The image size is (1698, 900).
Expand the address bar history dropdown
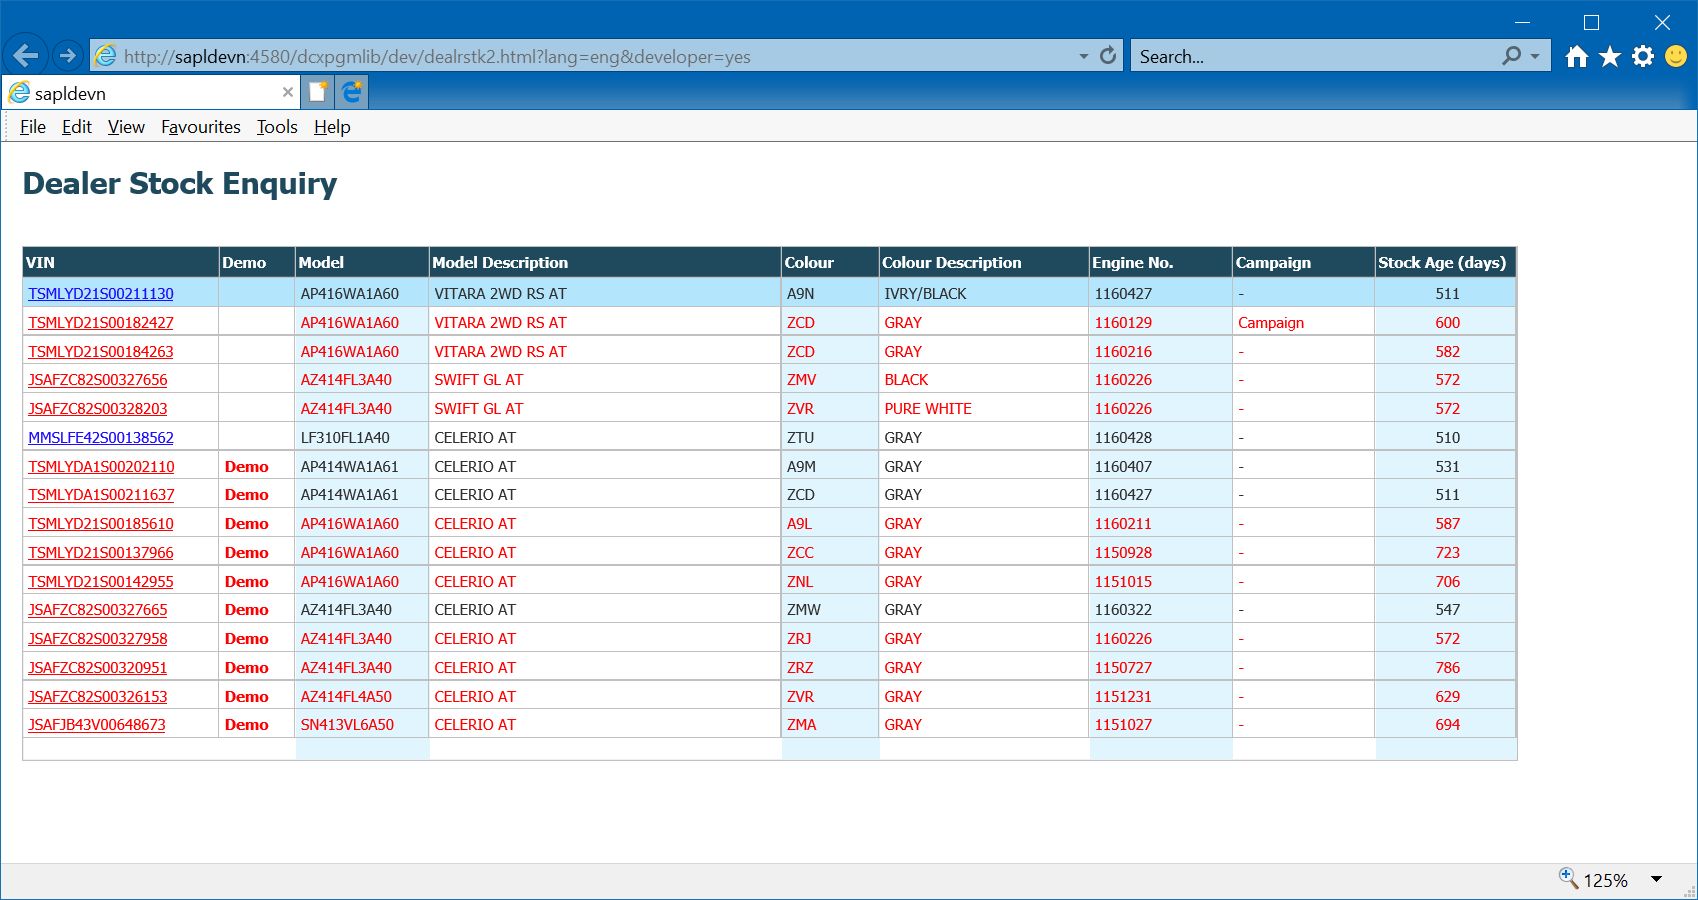pos(1083,57)
